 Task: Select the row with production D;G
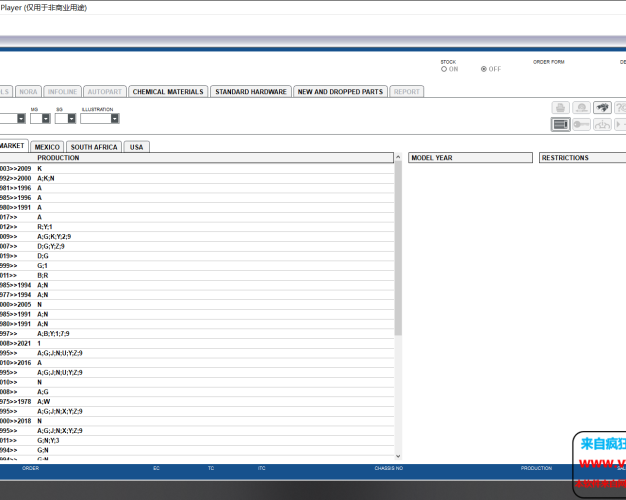(x=197, y=256)
